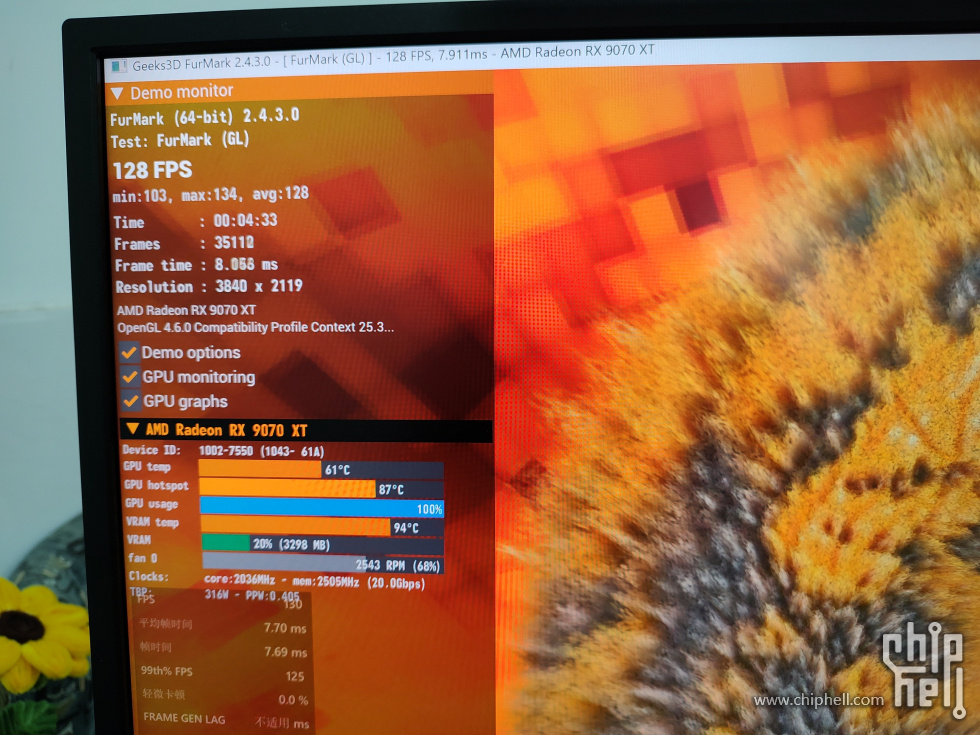Click the Device ID value "1002-7550 (1043-61A)"
Viewport: 980px width, 735px height.
point(262,451)
